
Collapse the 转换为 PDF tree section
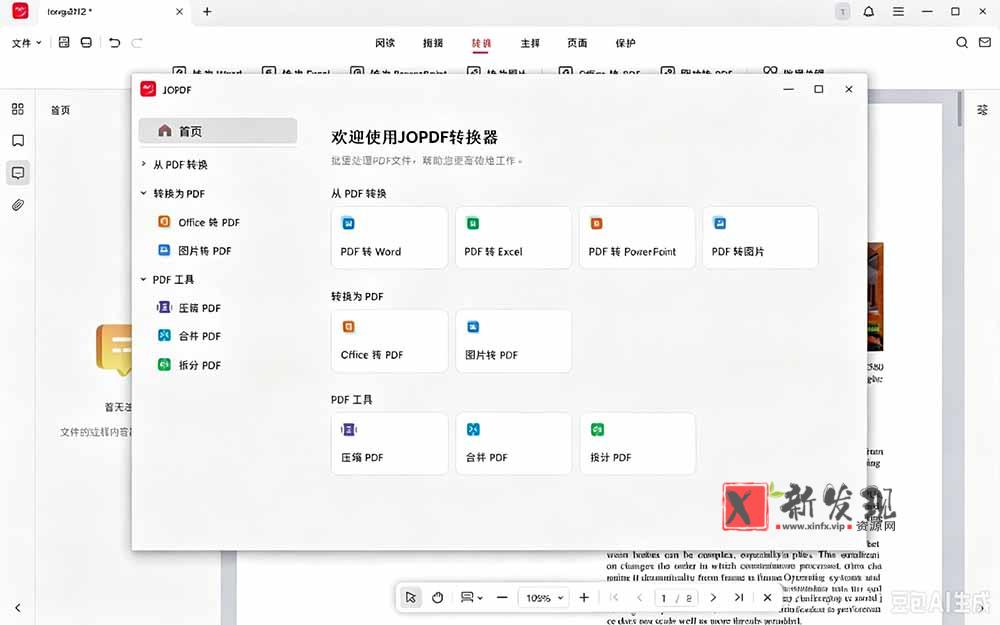pos(143,193)
